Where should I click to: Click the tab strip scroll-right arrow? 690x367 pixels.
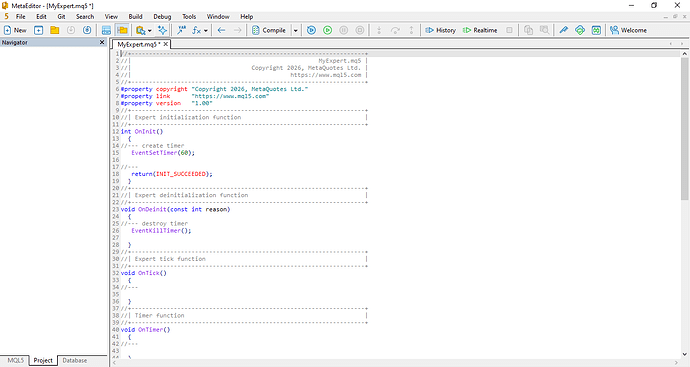click(x=682, y=44)
